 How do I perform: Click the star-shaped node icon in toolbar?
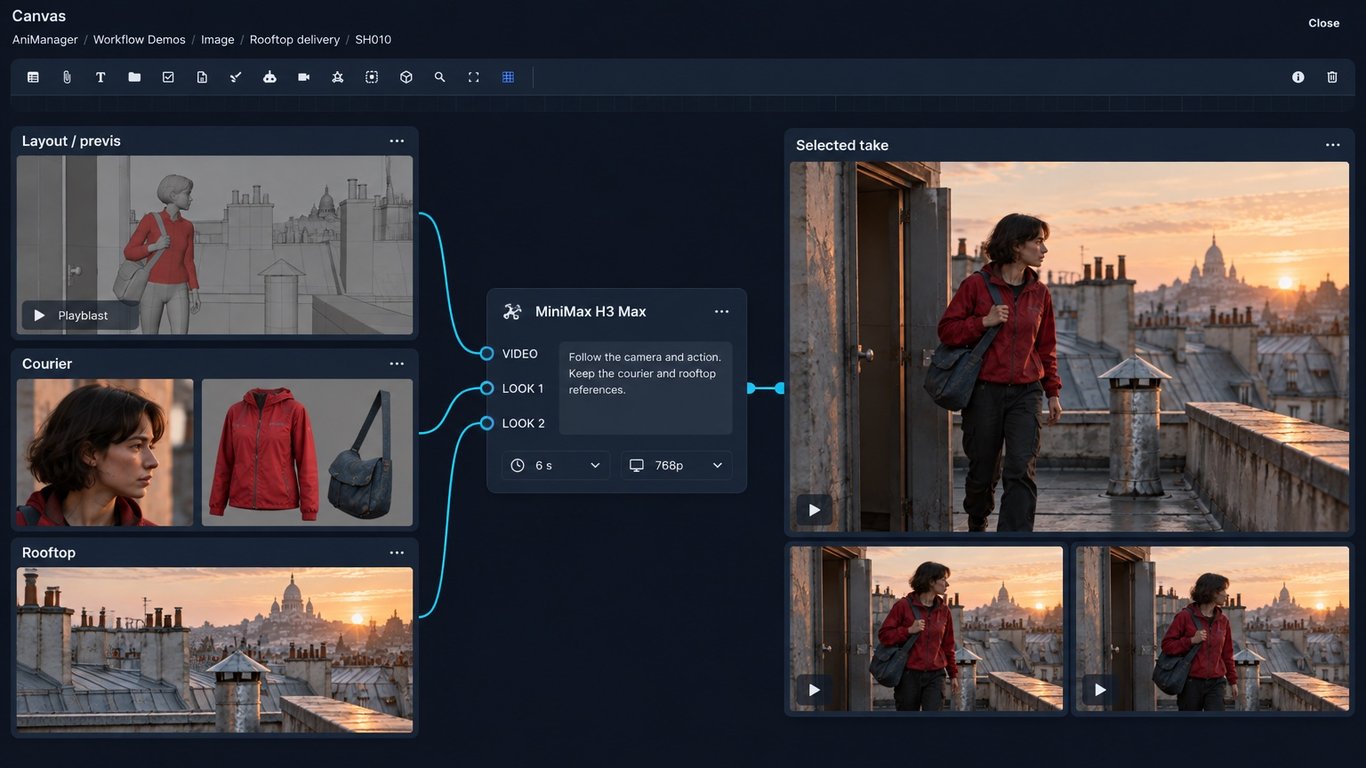point(338,77)
